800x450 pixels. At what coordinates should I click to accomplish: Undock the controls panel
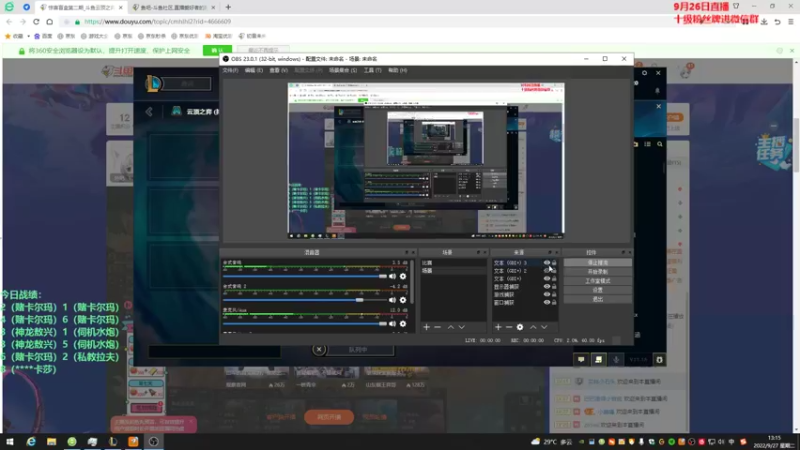[x=623, y=253]
